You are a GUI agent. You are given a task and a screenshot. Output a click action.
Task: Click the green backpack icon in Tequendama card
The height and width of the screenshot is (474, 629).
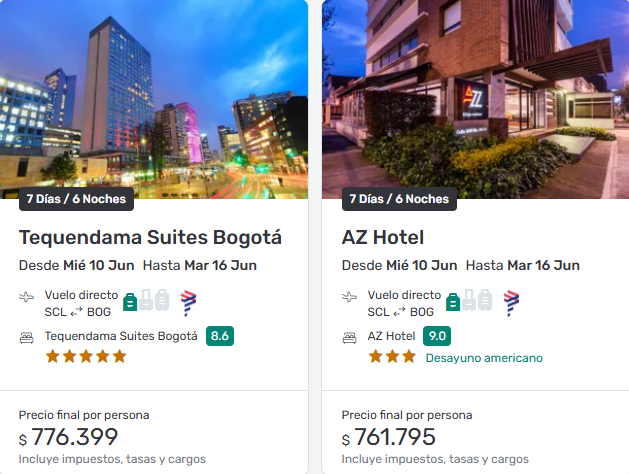pyautogui.click(x=130, y=300)
